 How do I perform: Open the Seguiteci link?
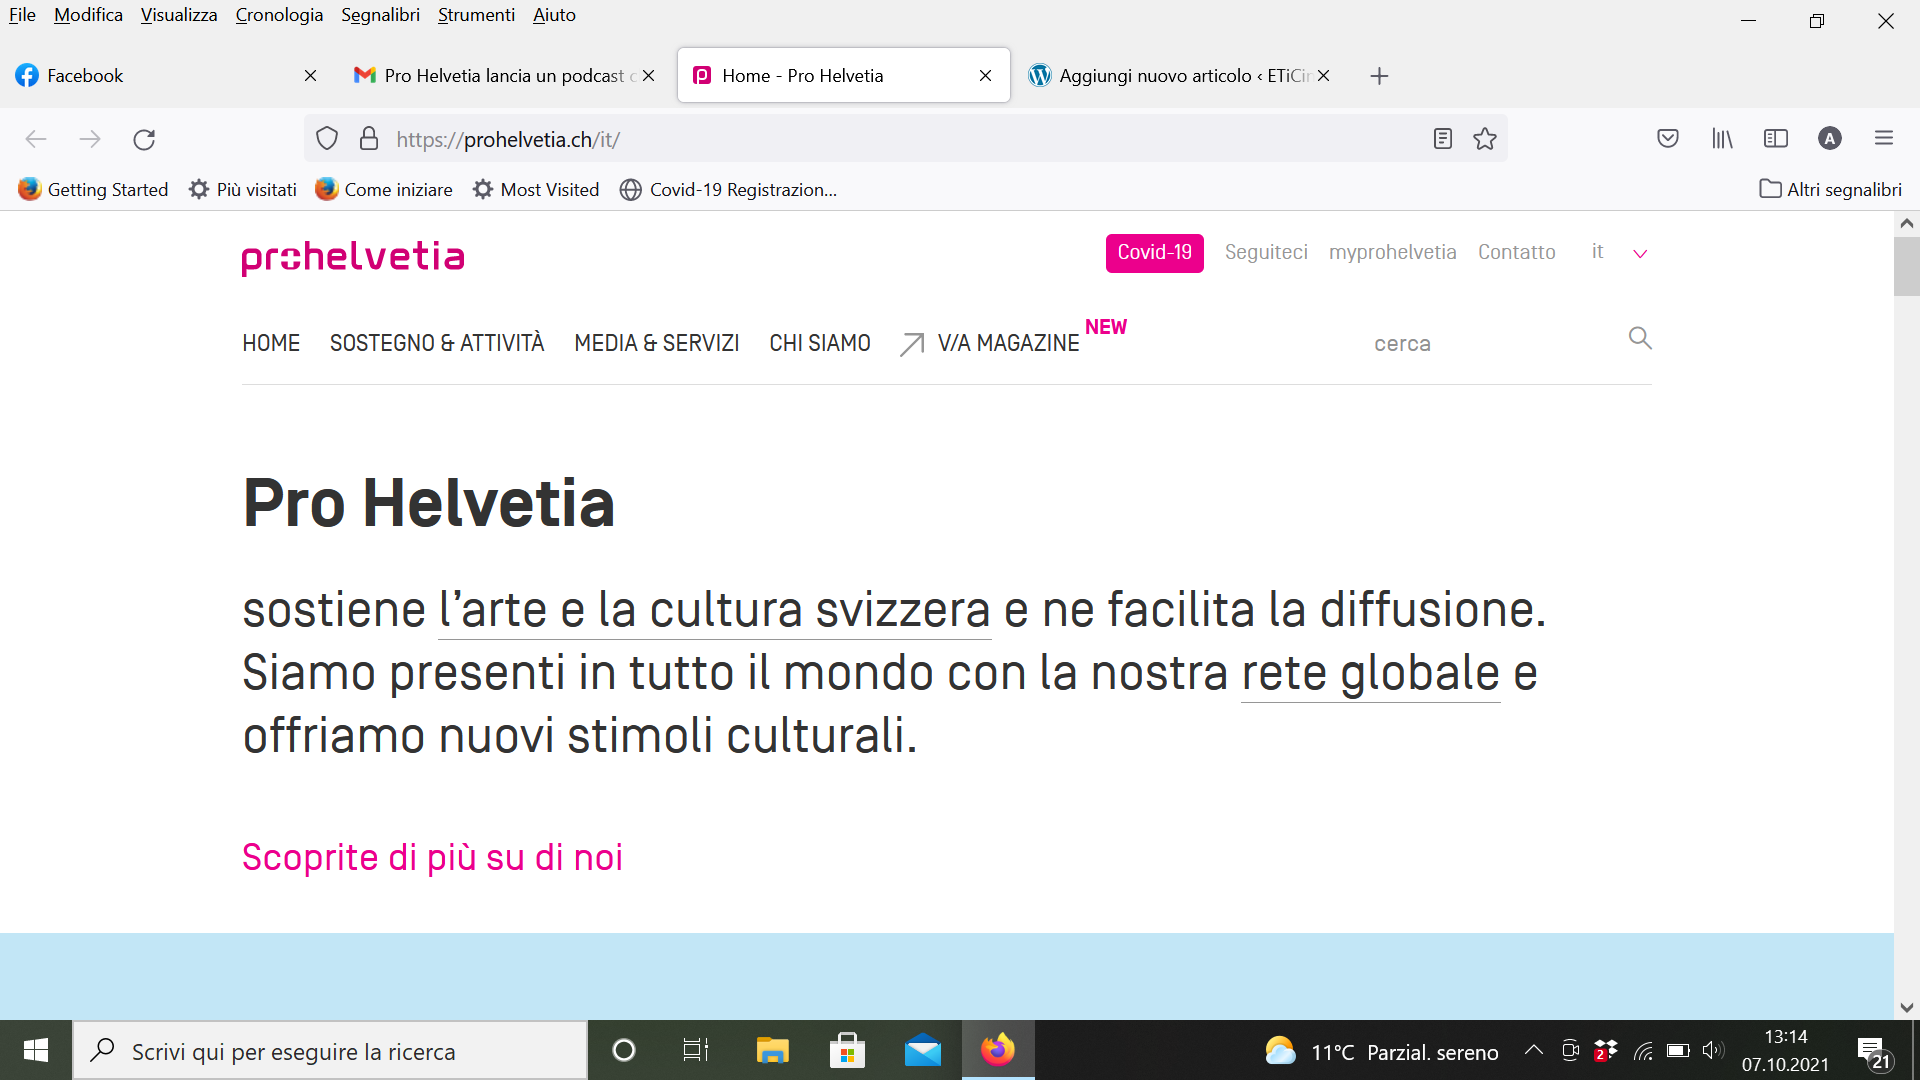pos(1266,252)
